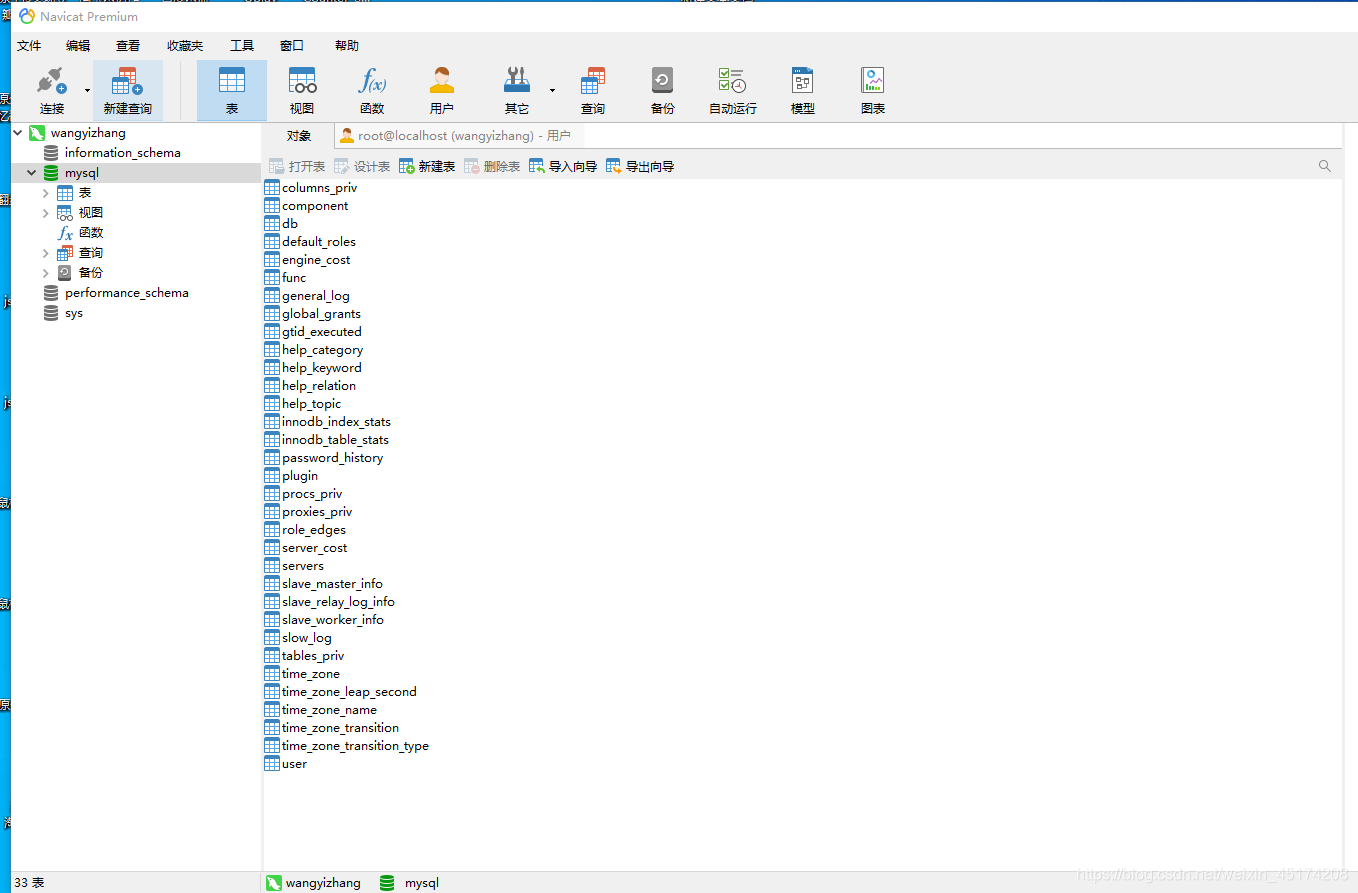The image size is (1358, 893).
Task: Open the 用户 (User) toolbar icon
Action: tap(442, 90)
